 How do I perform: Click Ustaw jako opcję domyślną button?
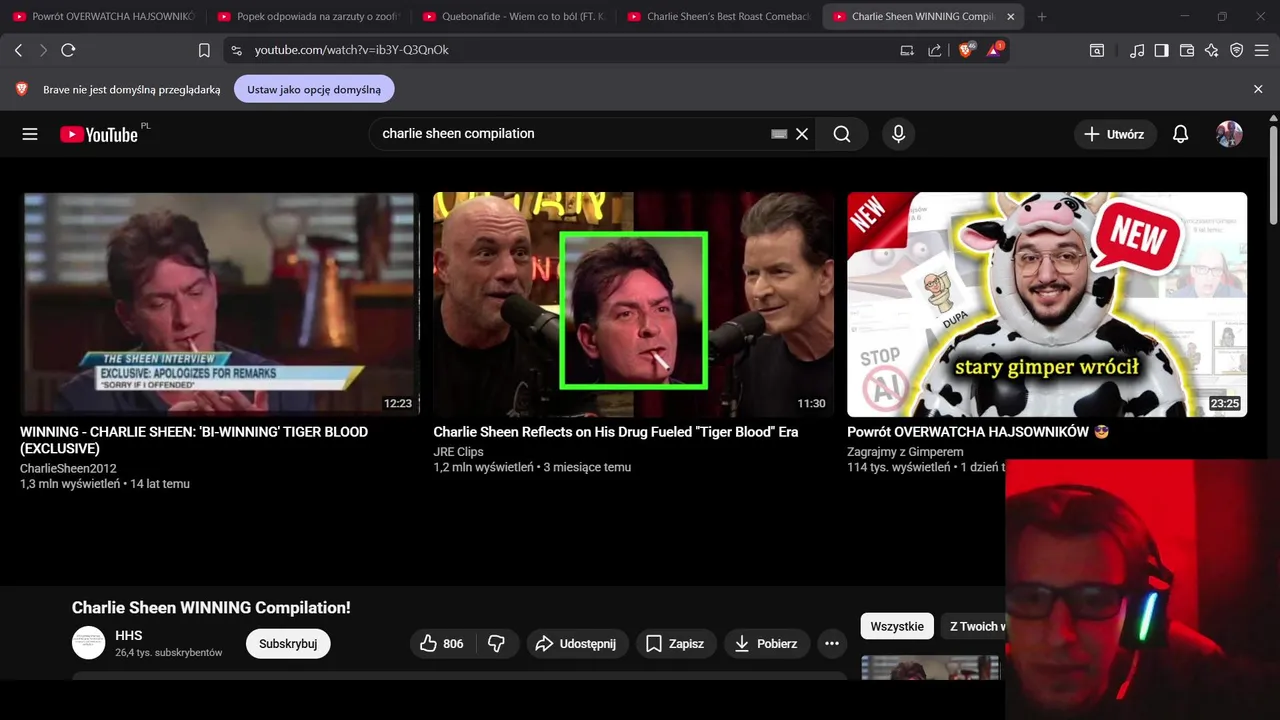[x=314, y=89]
